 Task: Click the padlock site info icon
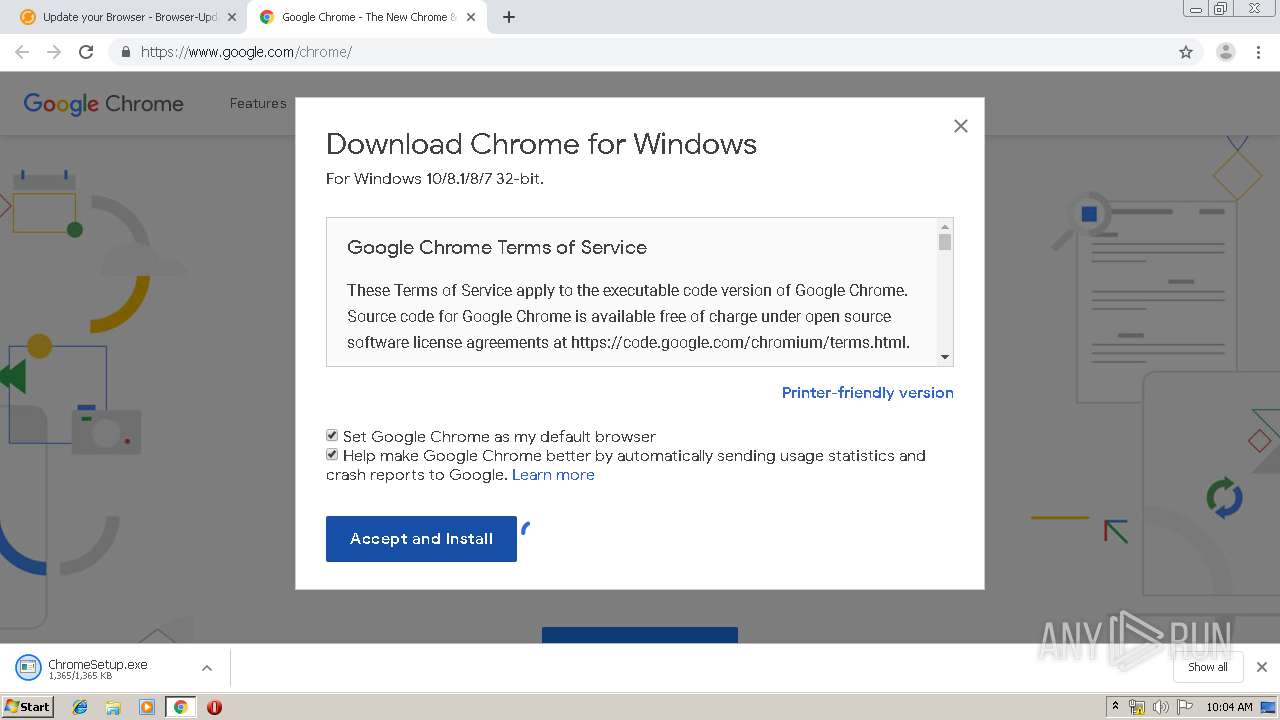(125, 52)
